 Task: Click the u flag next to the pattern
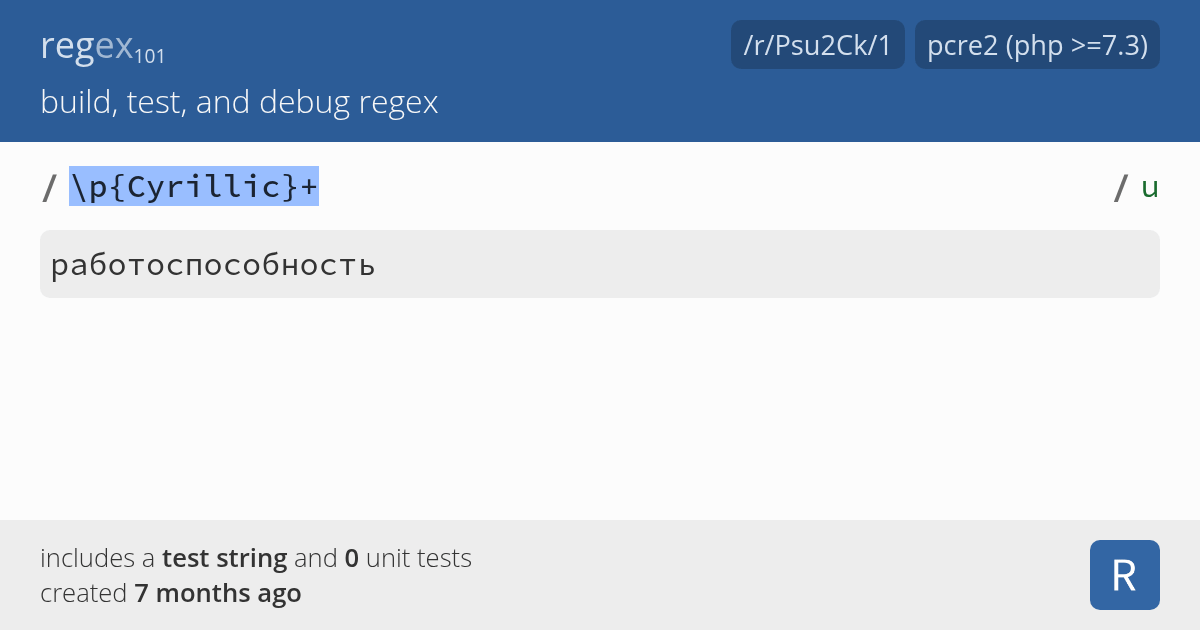point(1150,186)
